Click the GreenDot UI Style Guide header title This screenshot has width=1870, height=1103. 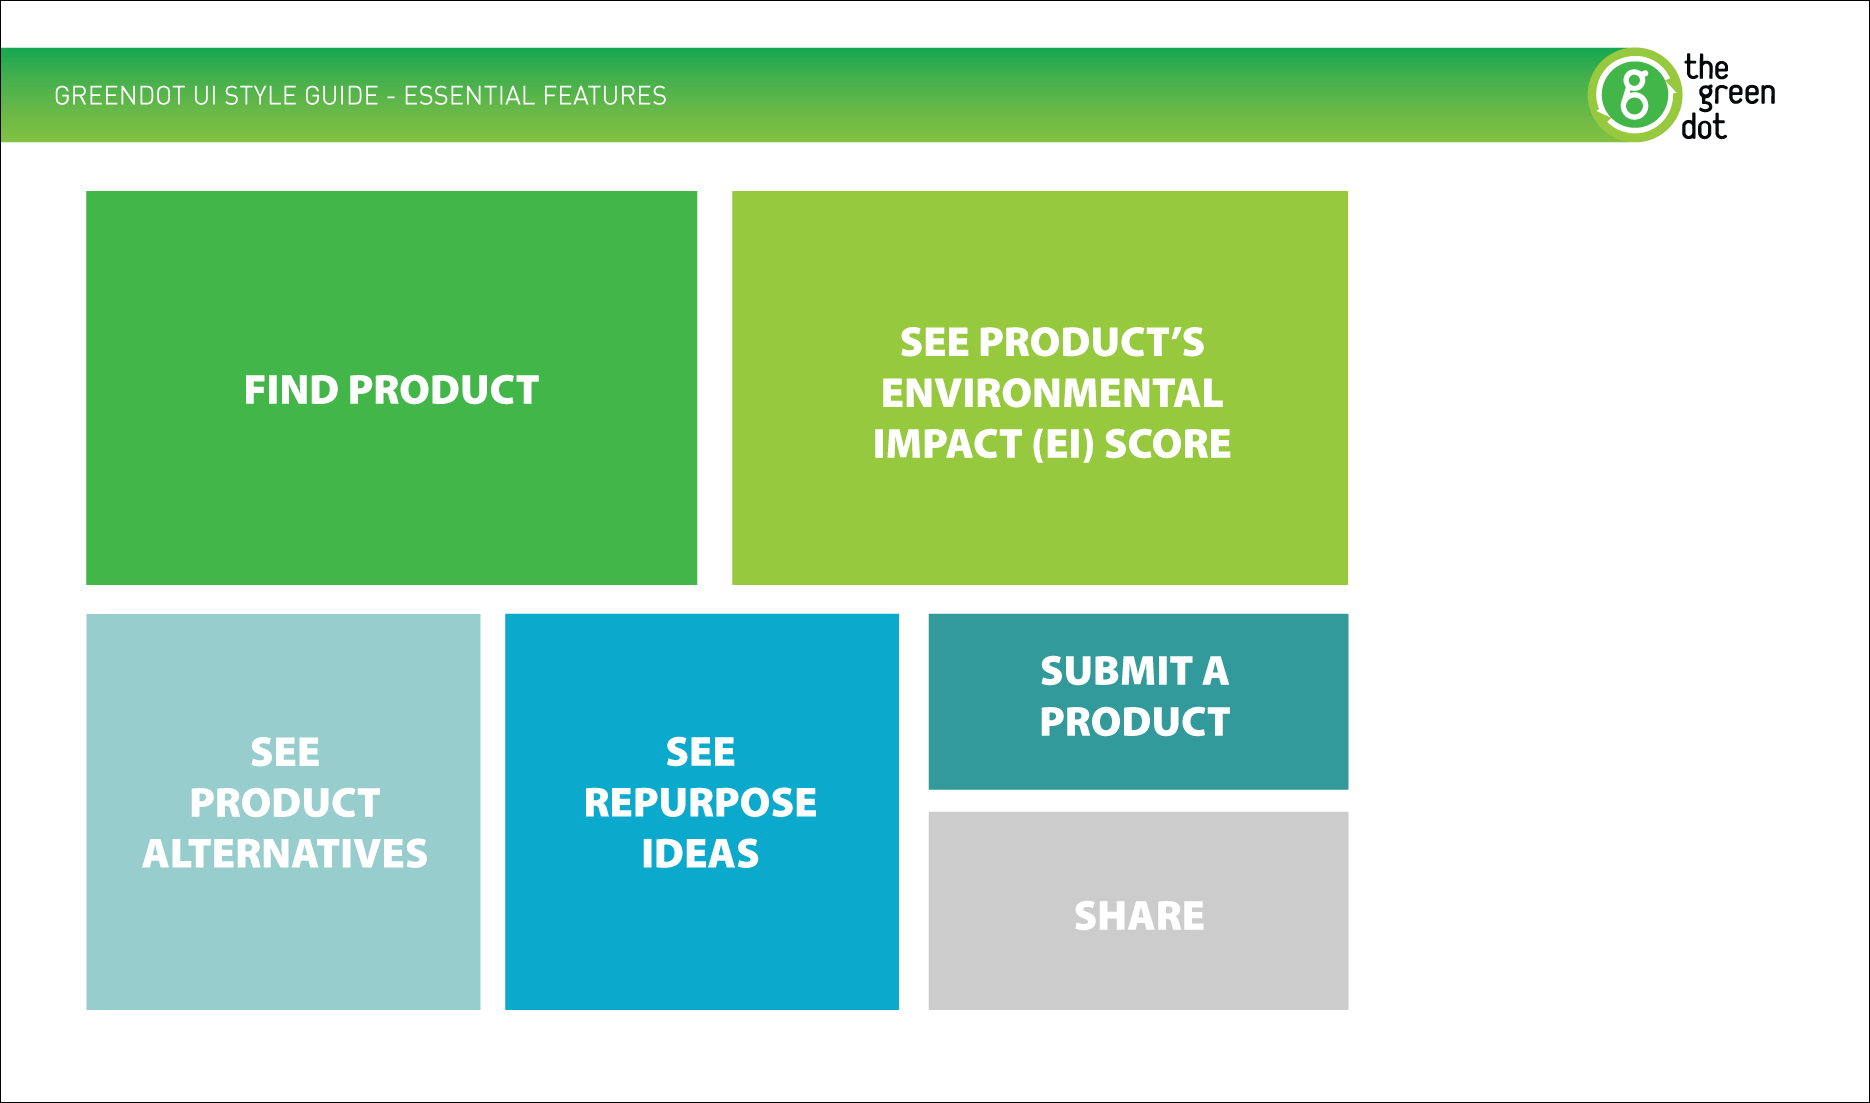(x=360, y=96)
